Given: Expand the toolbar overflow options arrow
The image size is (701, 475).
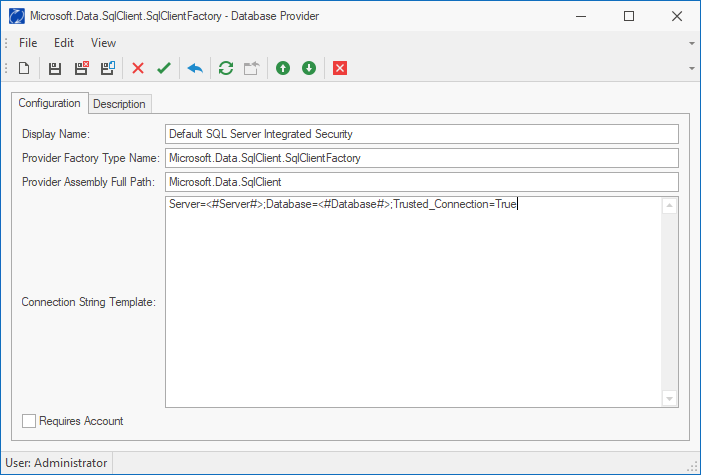Looking at the screenshot, I should (x=692, y=68).
